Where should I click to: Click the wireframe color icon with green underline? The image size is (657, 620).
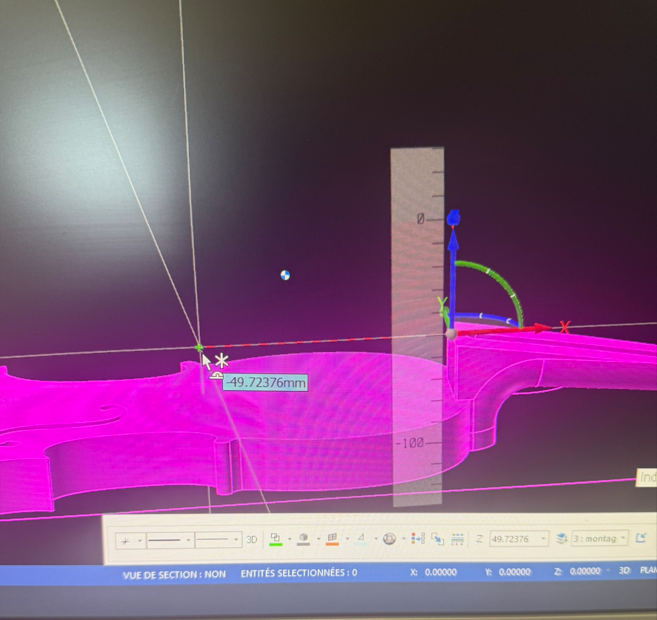[x=276, y=539]
